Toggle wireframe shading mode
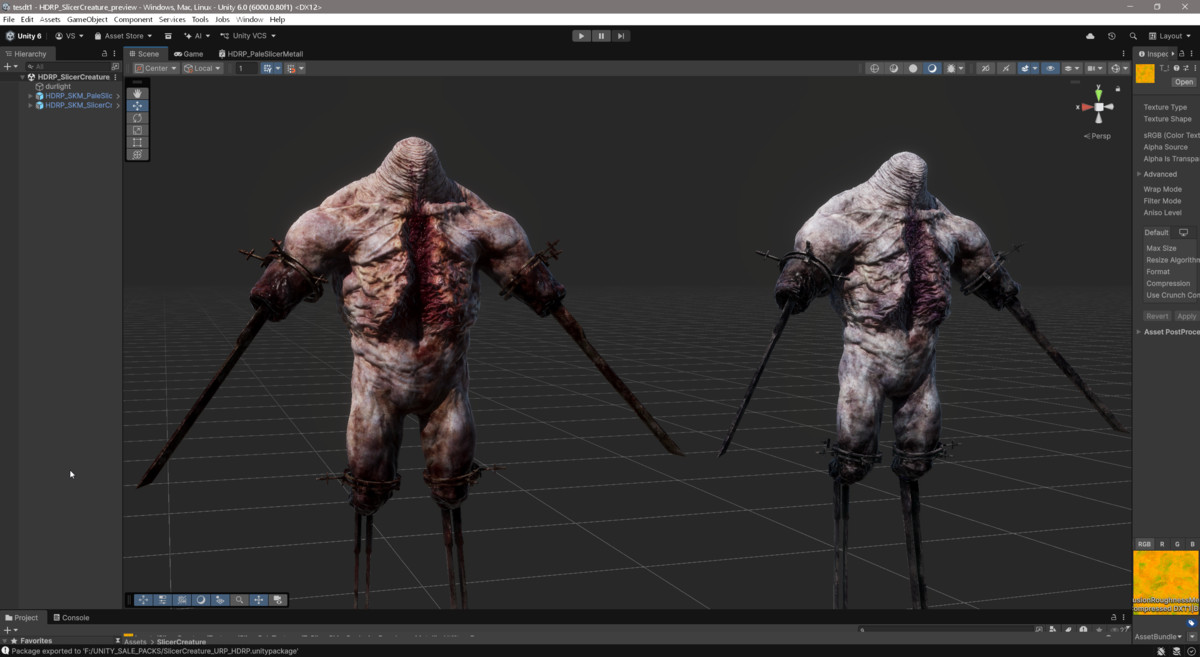1200x657 pixels. click(875, 68)
